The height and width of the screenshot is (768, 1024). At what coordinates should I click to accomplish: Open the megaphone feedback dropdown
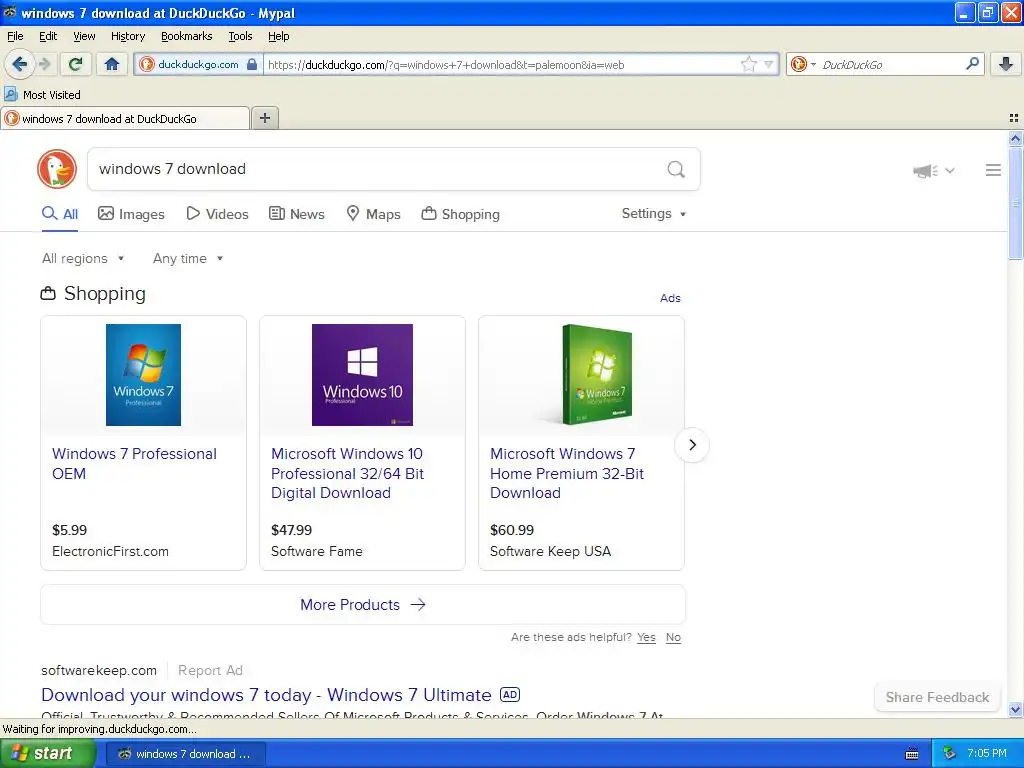click(x=933, y=170)
